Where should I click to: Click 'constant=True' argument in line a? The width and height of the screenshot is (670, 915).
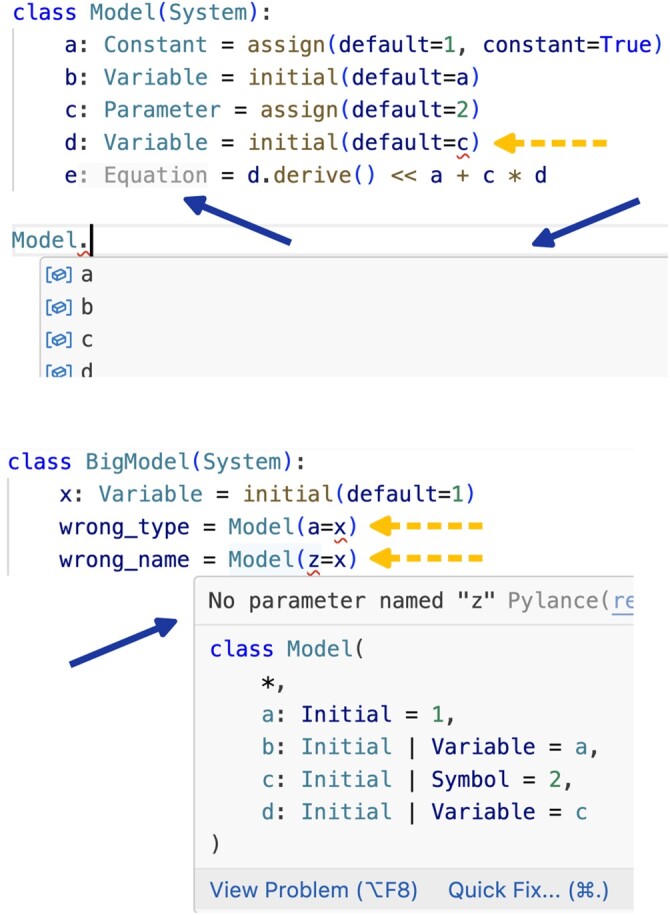[x=567, y=44]
